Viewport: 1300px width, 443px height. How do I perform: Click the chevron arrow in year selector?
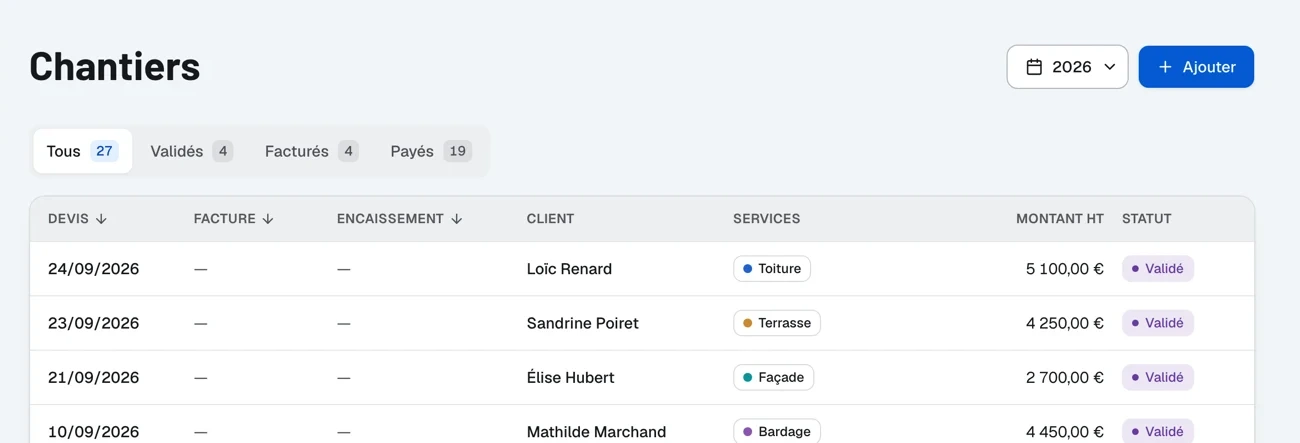(x=1109, y=67)
